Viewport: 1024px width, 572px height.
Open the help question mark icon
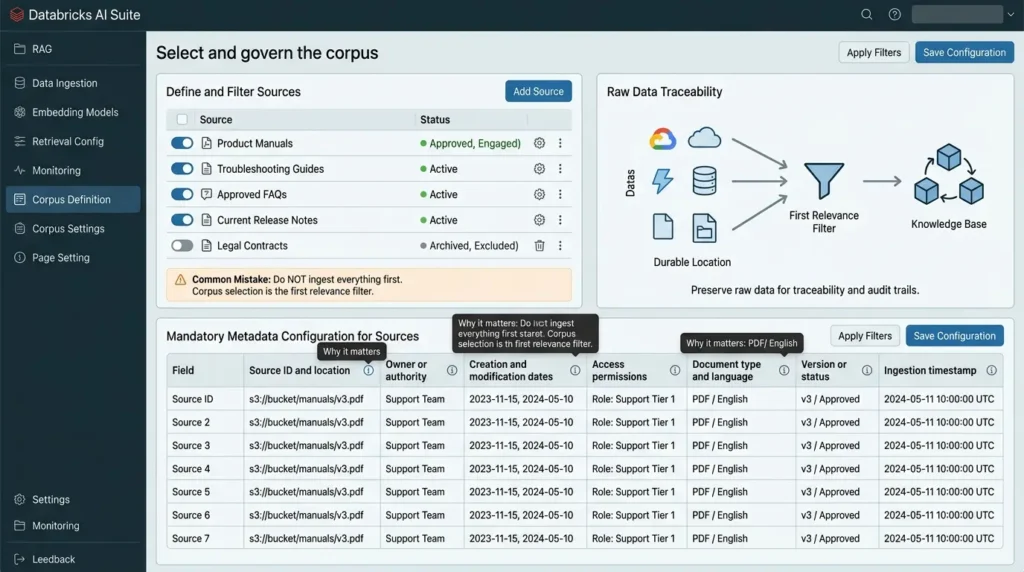tap(895, 14)
